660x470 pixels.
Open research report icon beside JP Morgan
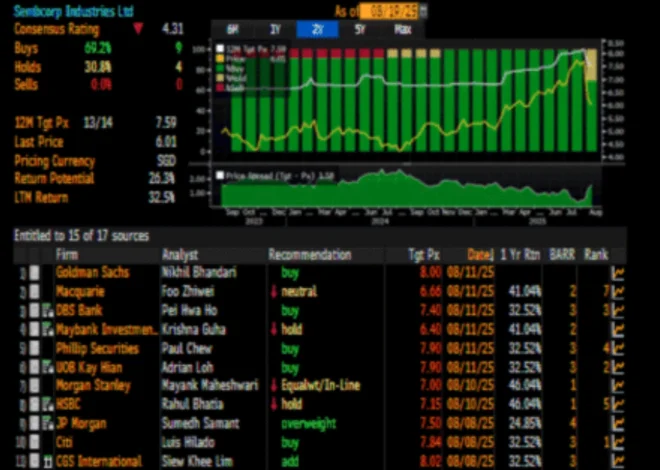pos(48,424)
